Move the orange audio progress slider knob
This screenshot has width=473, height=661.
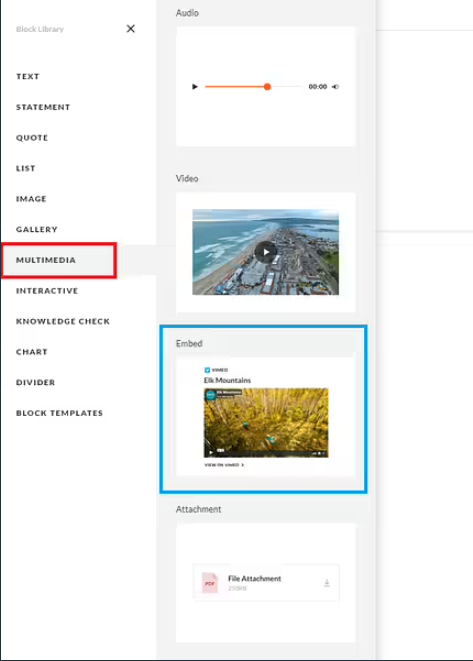[267, 87]
